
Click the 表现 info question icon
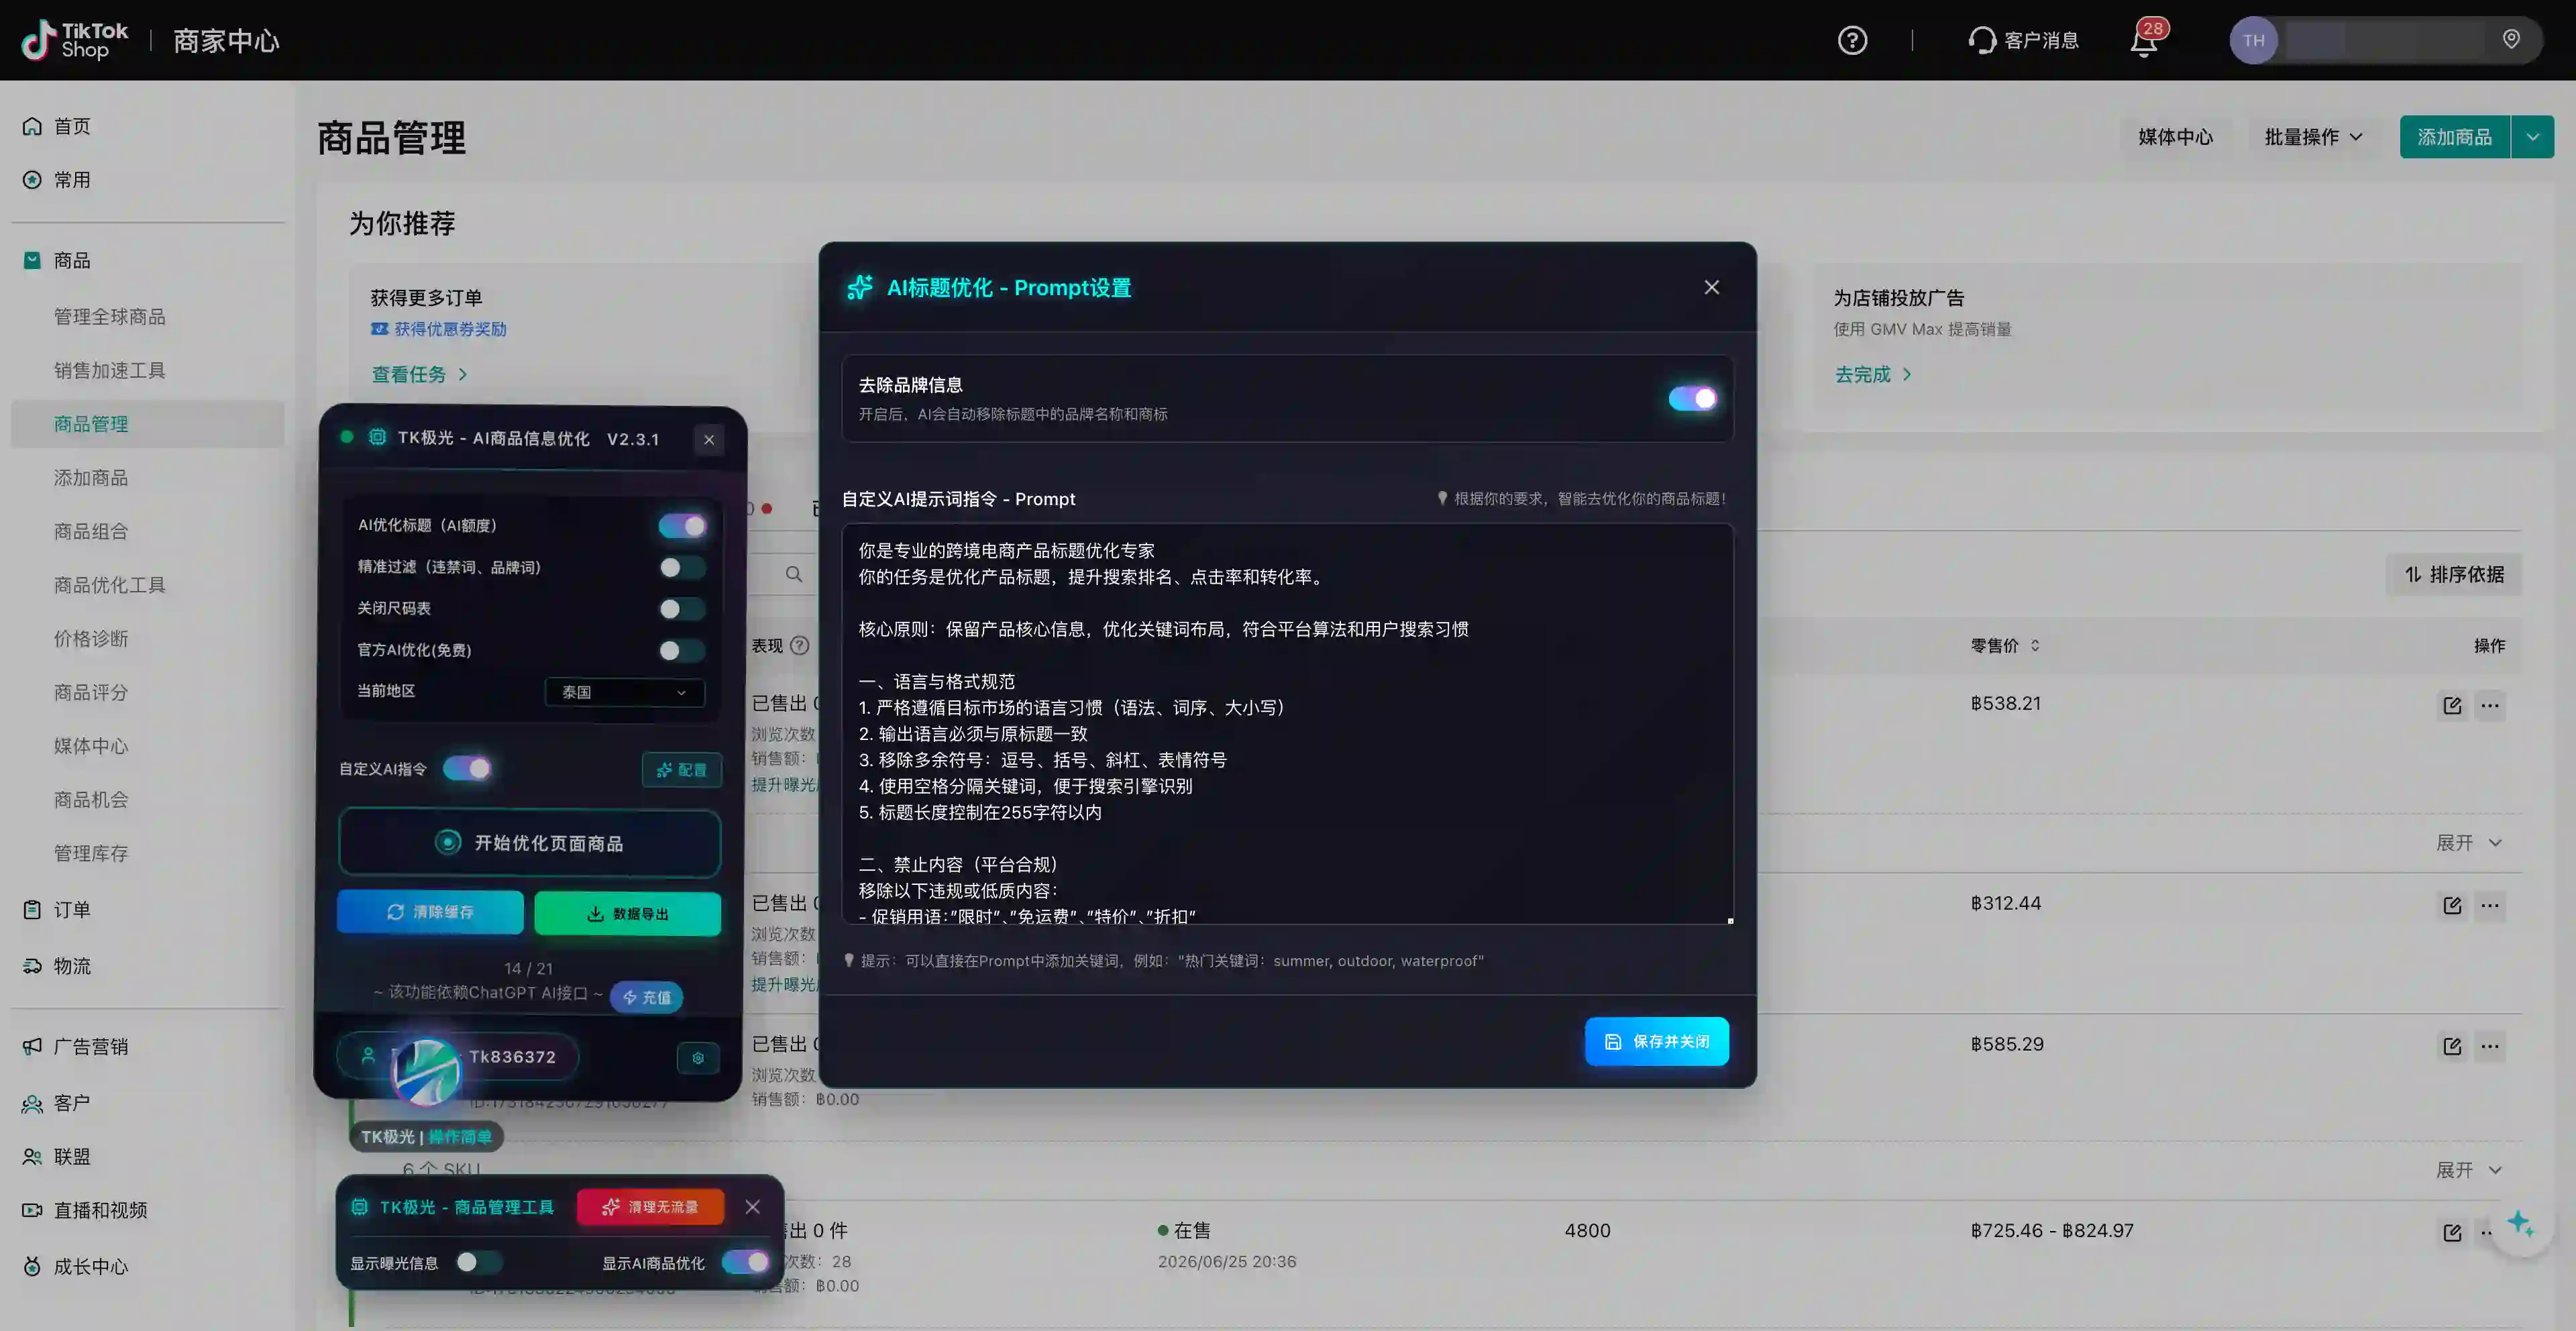800,645
